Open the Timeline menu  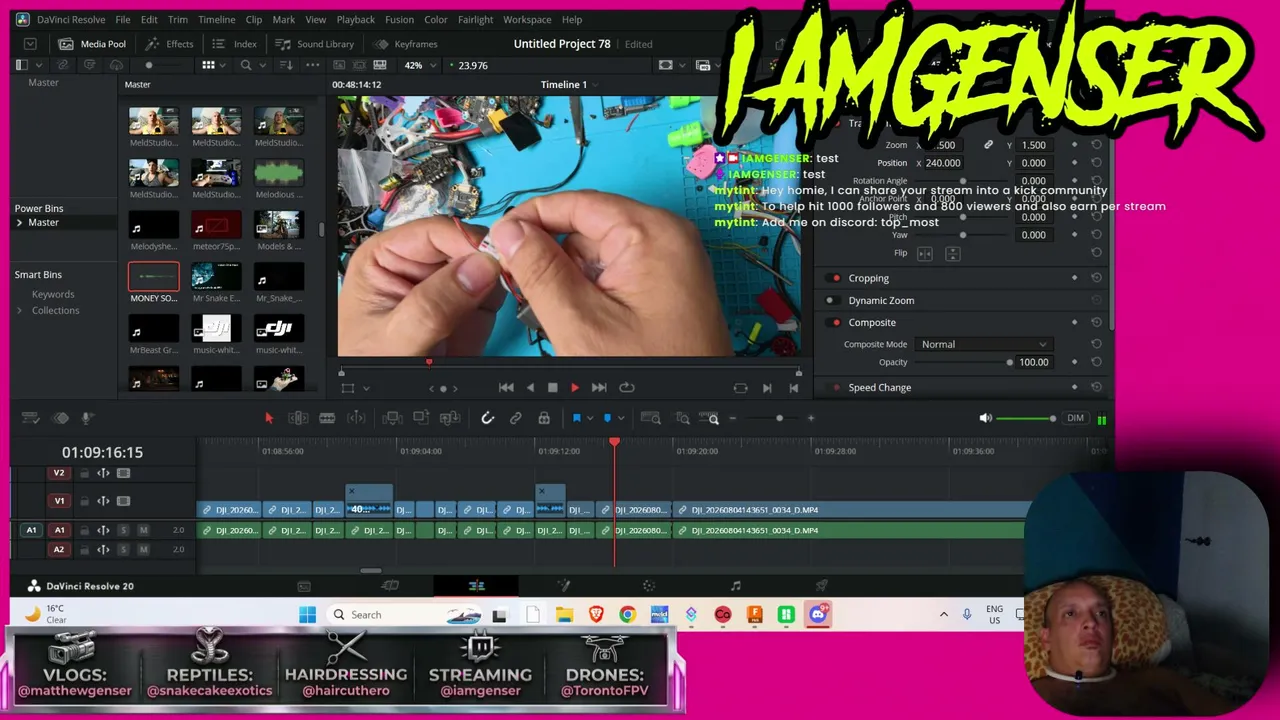pos(216,19)
